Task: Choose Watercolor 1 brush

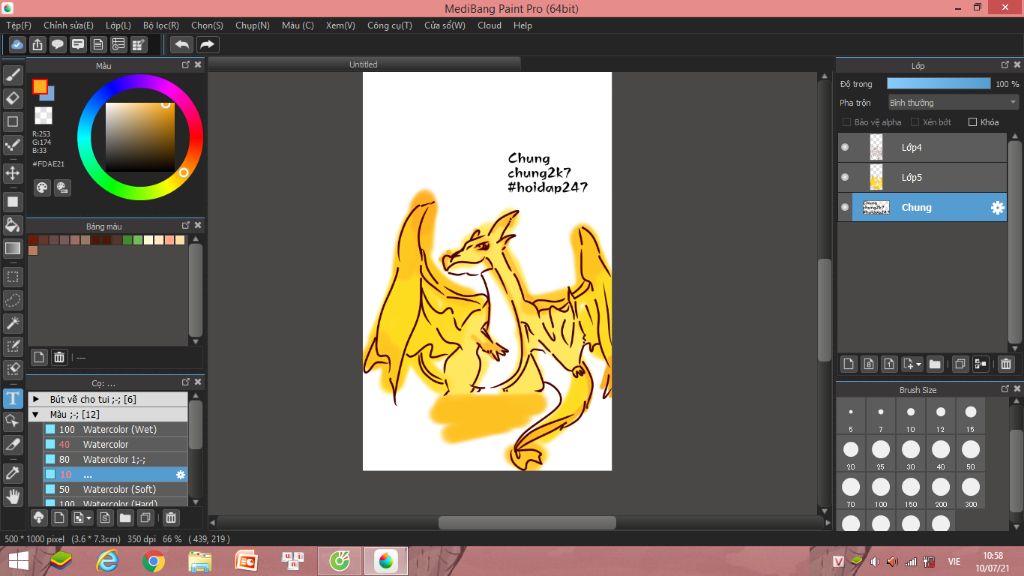Action: pyautogui.click(x=115, y=459)
